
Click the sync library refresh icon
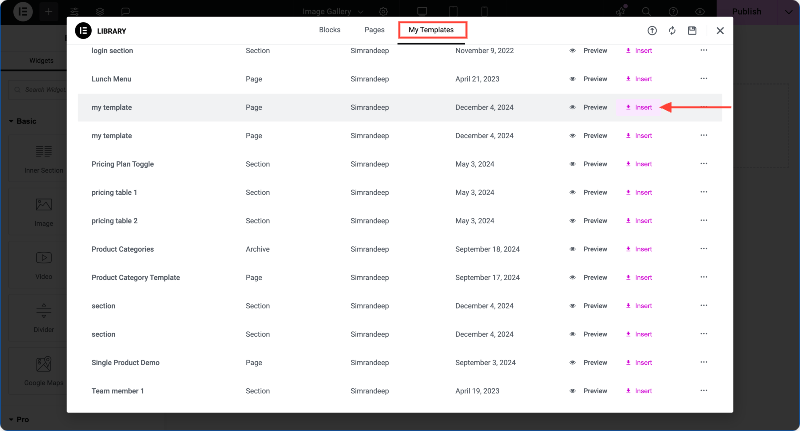point(672,31)
